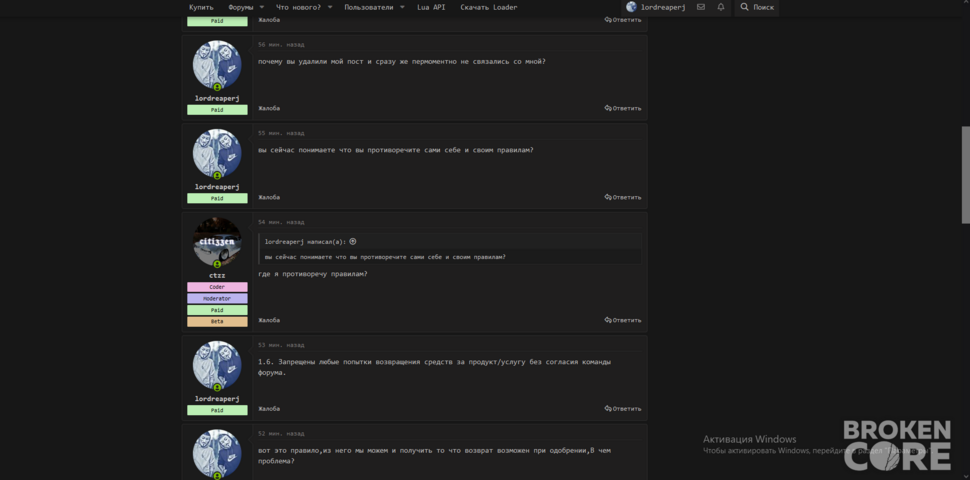The width and height of the screenshot is (970, 480).
Task: Open ctzz user profile name
Action: (x=217, y=276)
